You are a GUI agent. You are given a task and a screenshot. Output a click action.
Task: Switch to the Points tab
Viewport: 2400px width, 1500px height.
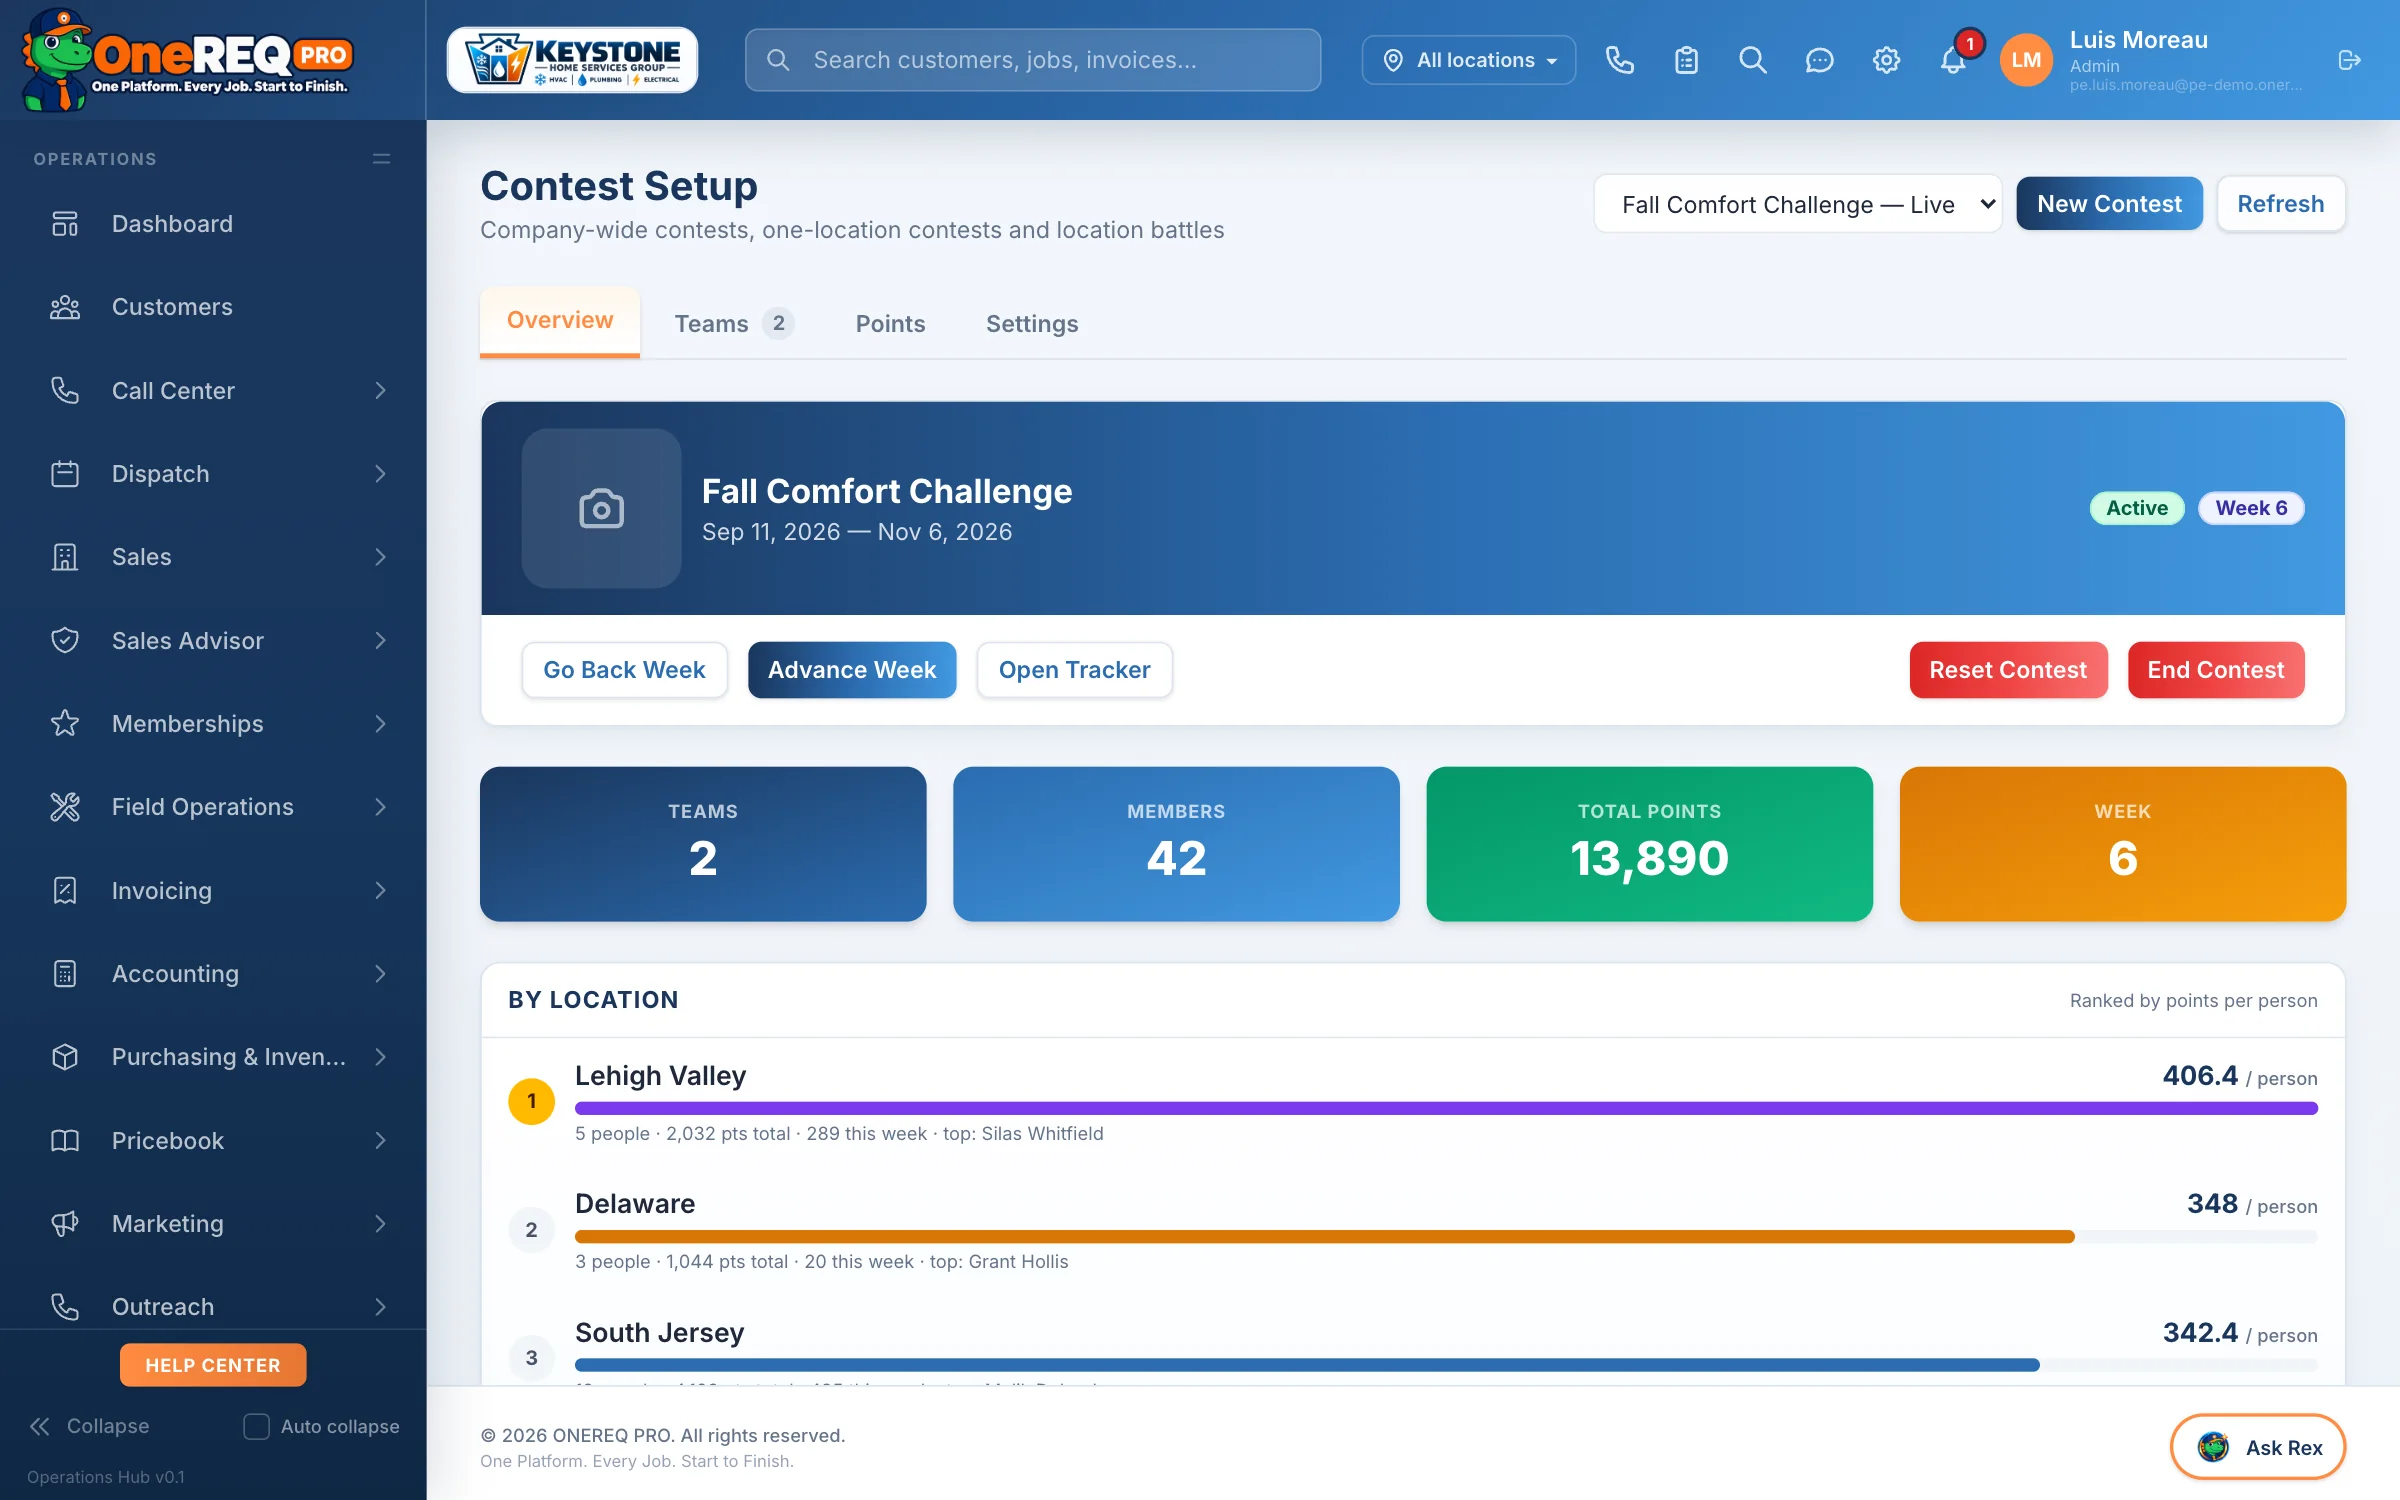[x=890, y=323]
